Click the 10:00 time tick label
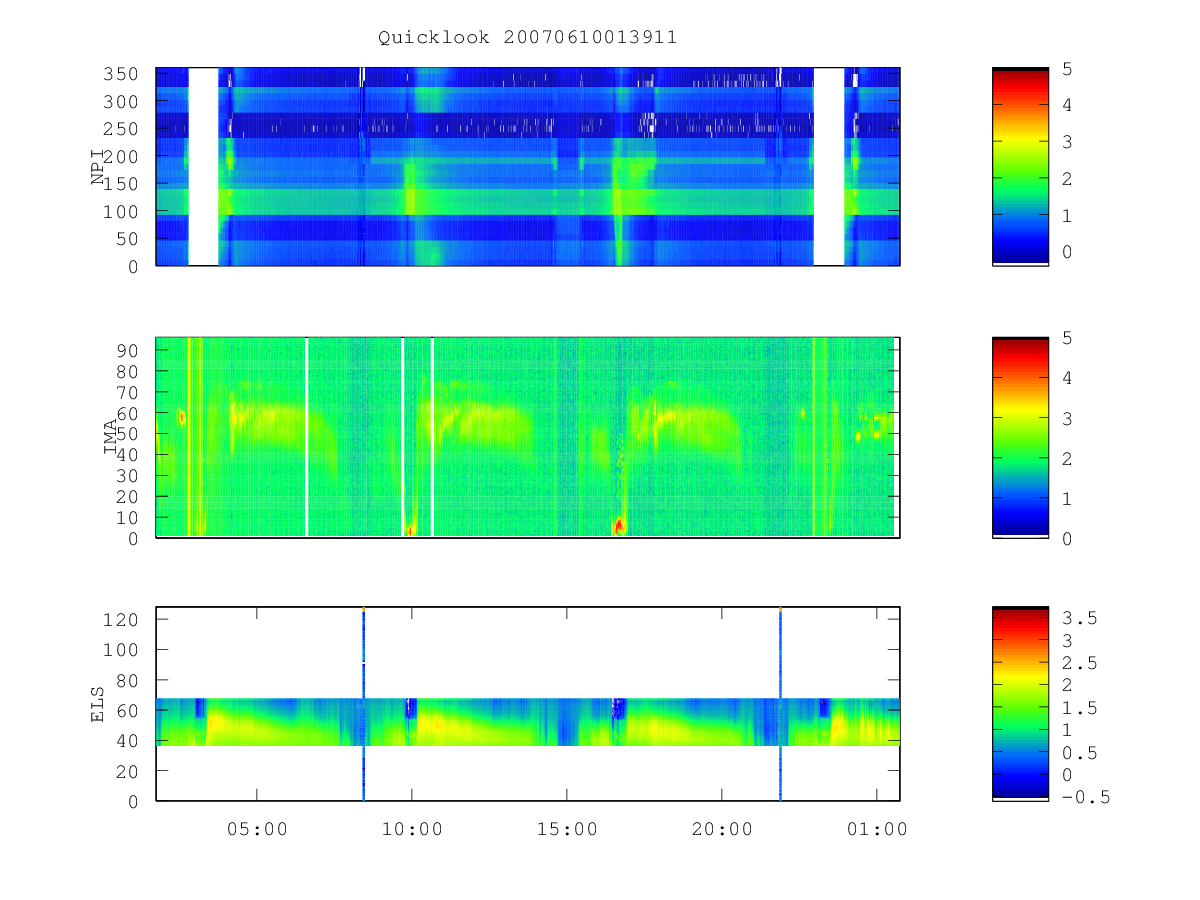 click(412, 829)
